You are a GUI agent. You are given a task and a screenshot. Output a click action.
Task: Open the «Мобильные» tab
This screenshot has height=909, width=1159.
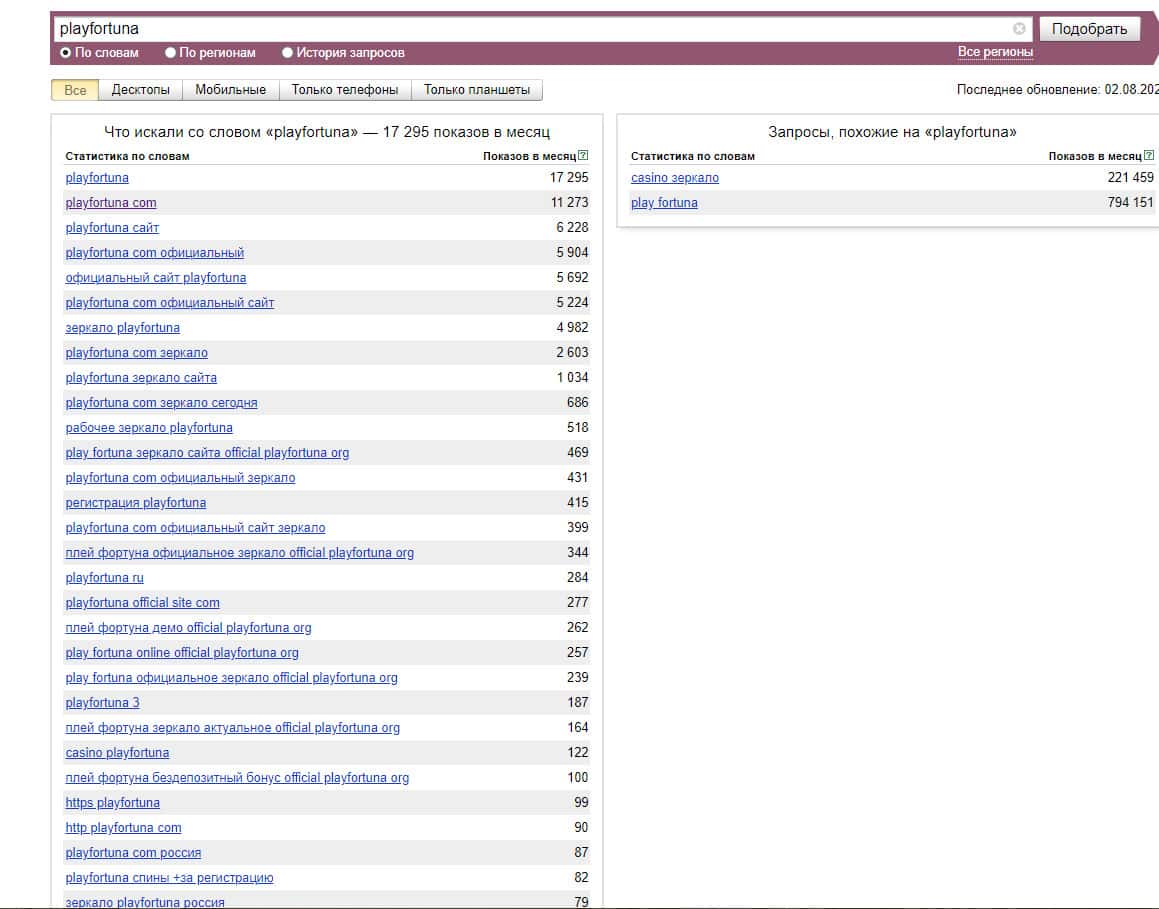coord(230,90)
